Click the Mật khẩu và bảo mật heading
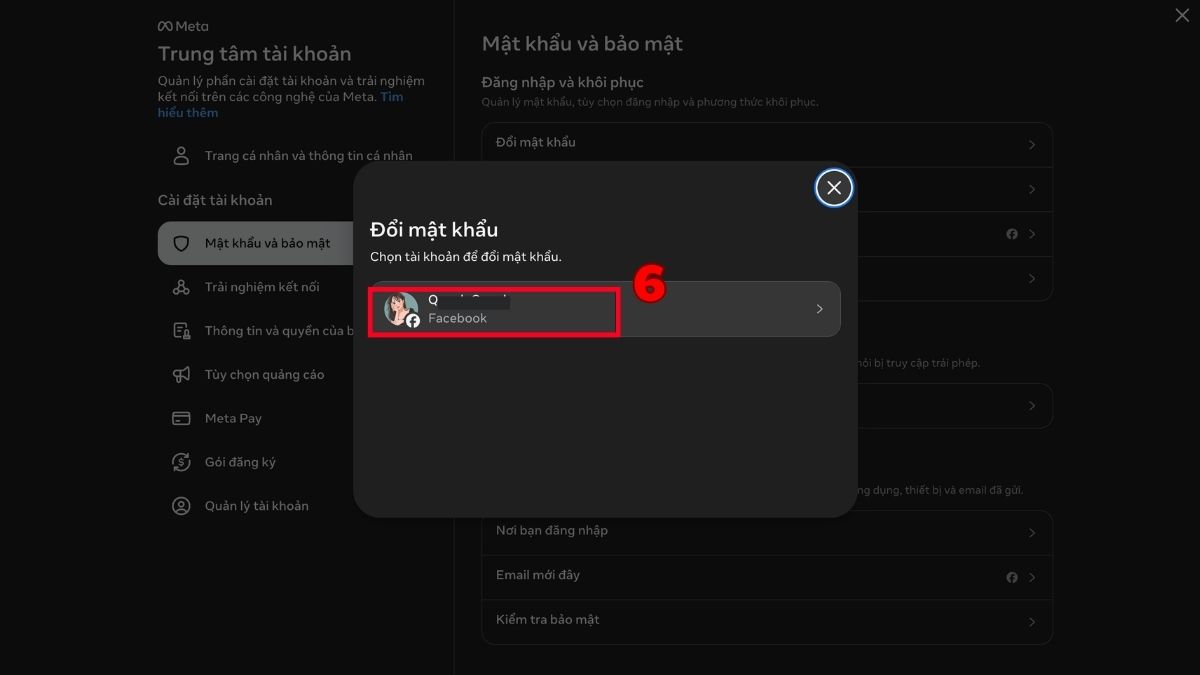 (582, 44)
